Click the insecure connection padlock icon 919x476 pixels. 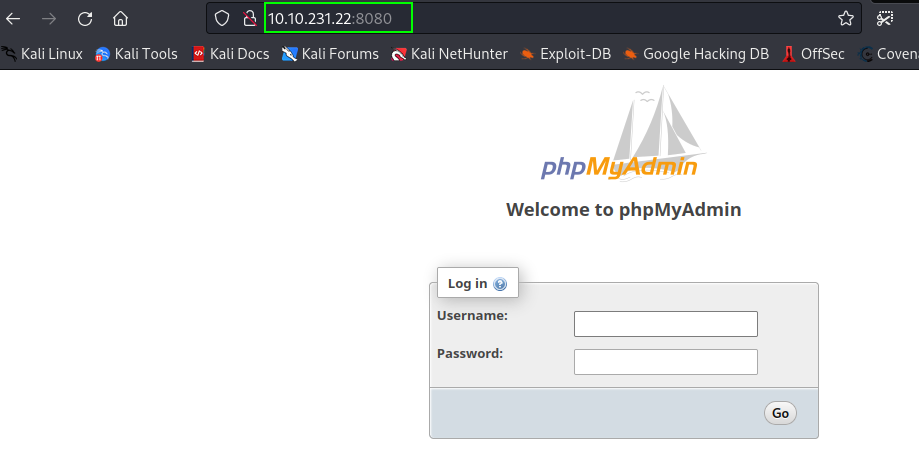point(250,18)
